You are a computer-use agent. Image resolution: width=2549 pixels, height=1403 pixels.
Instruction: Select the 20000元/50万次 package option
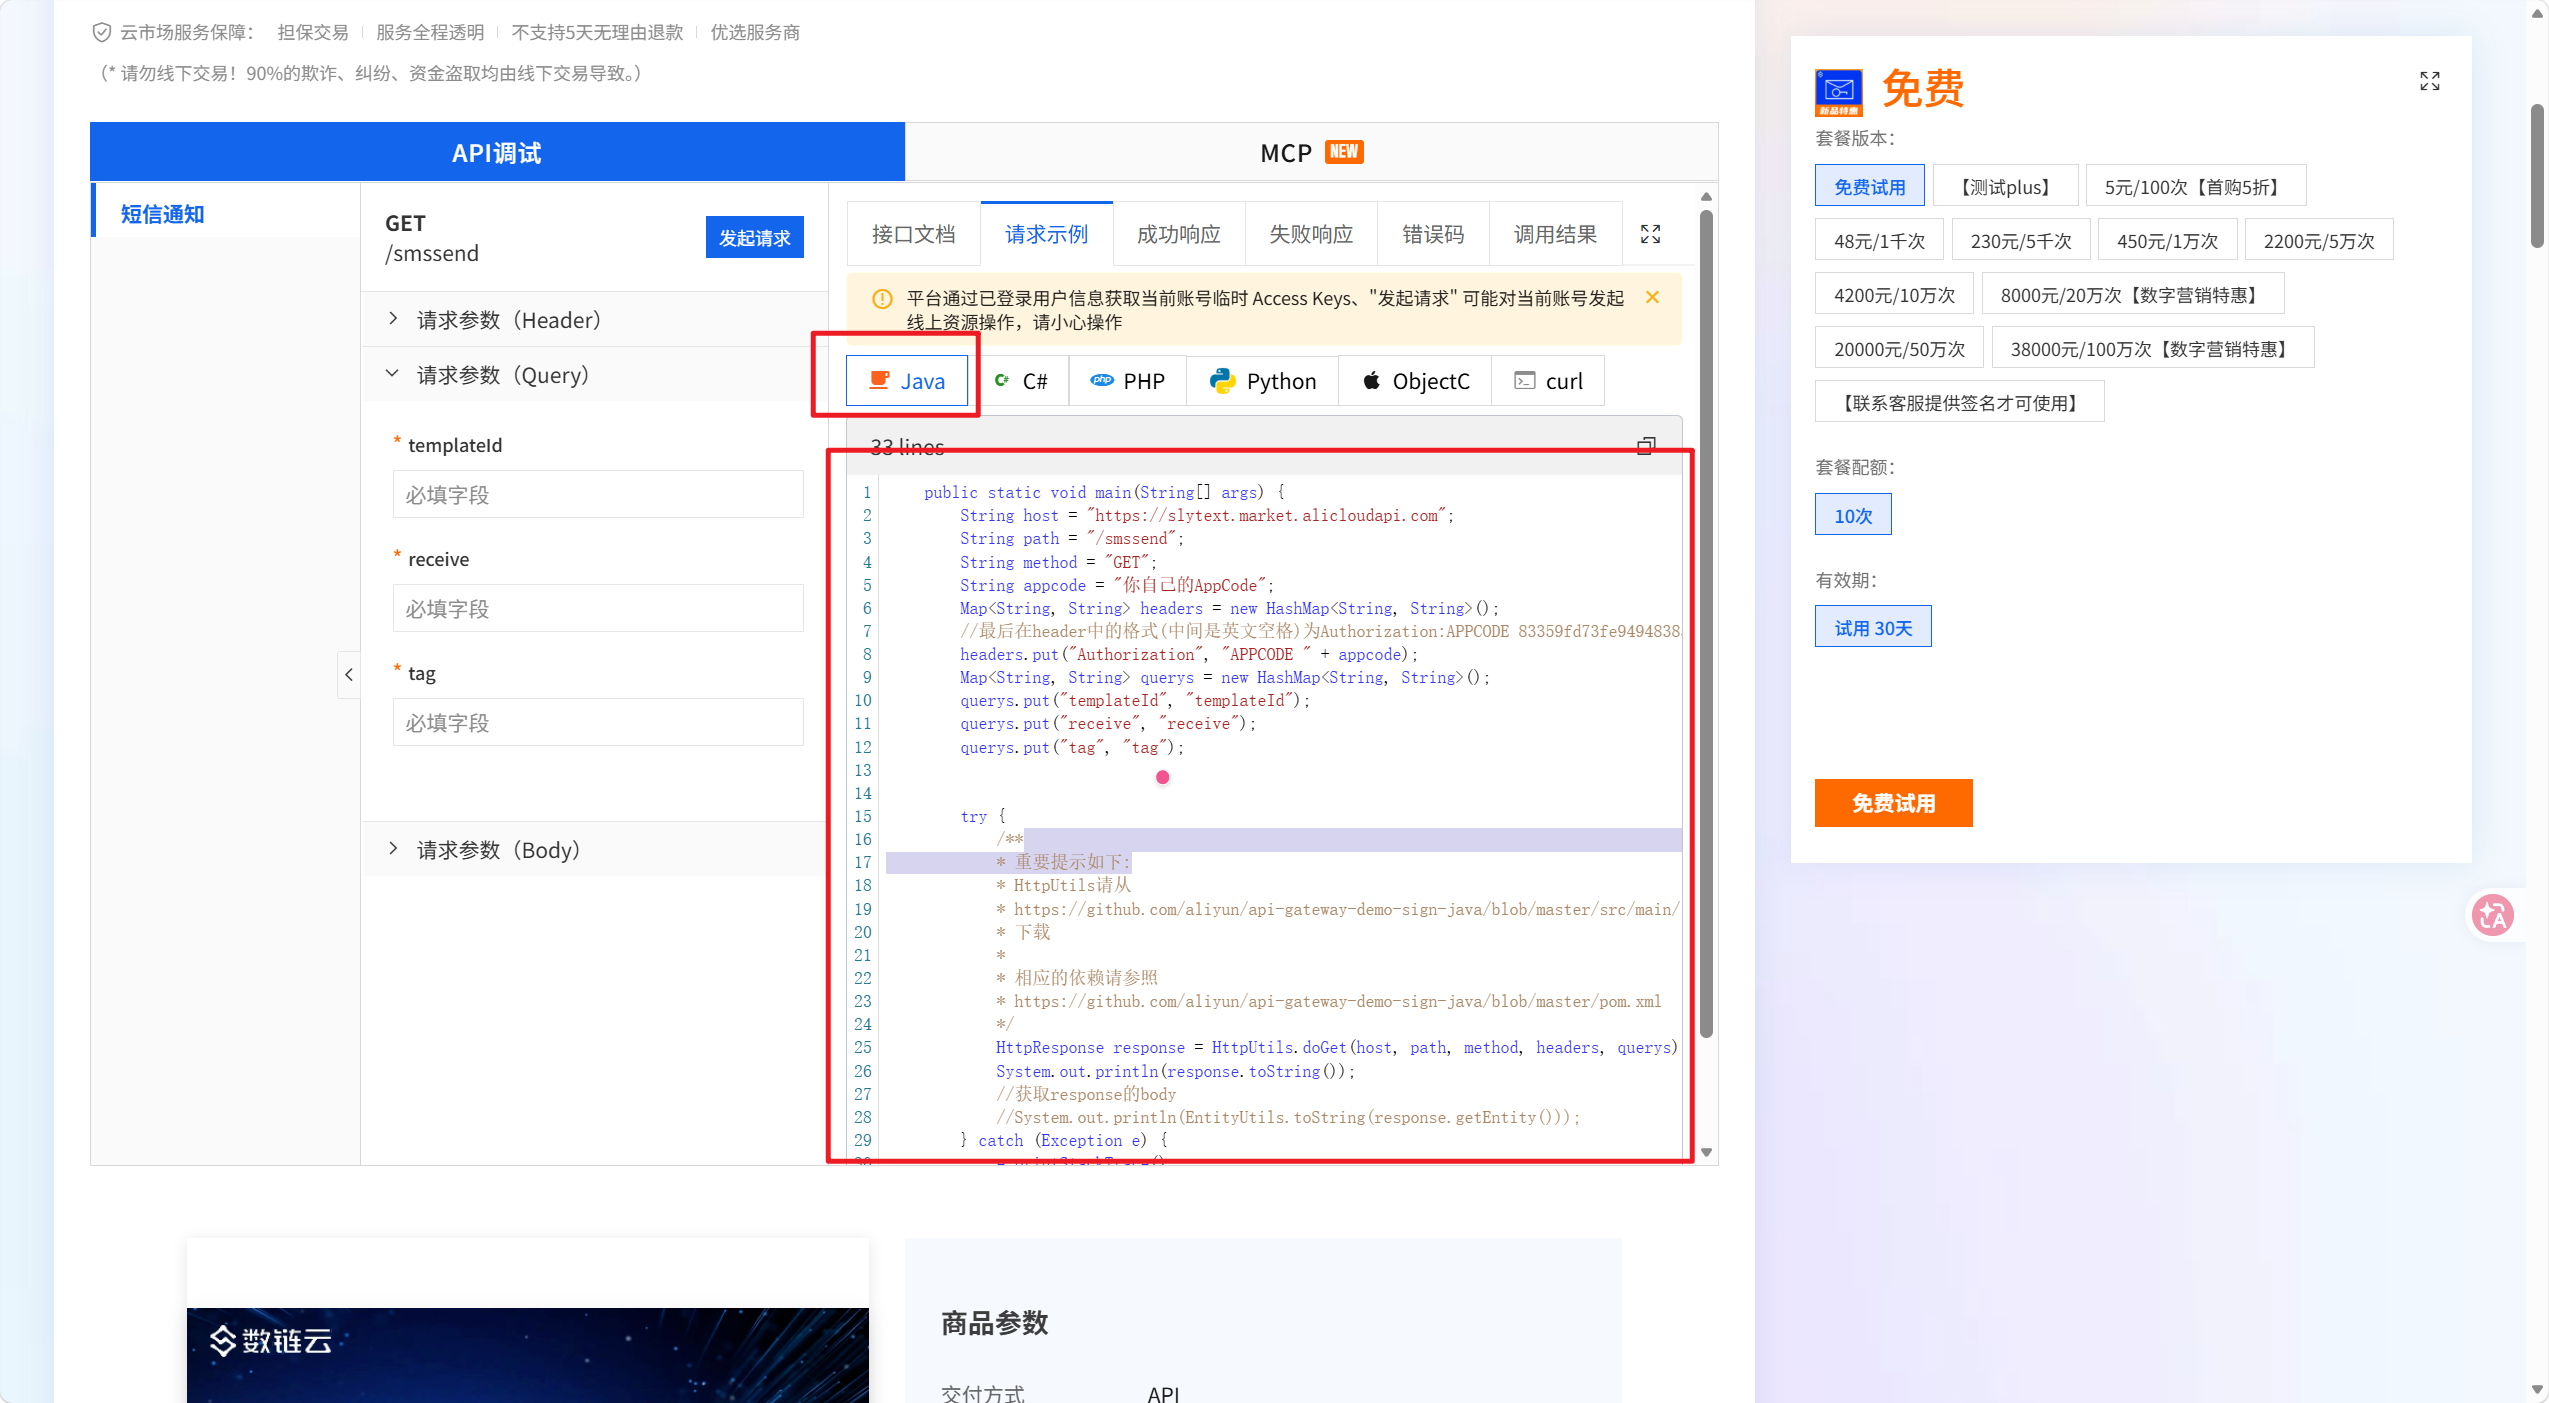(x=1899, y=348)
